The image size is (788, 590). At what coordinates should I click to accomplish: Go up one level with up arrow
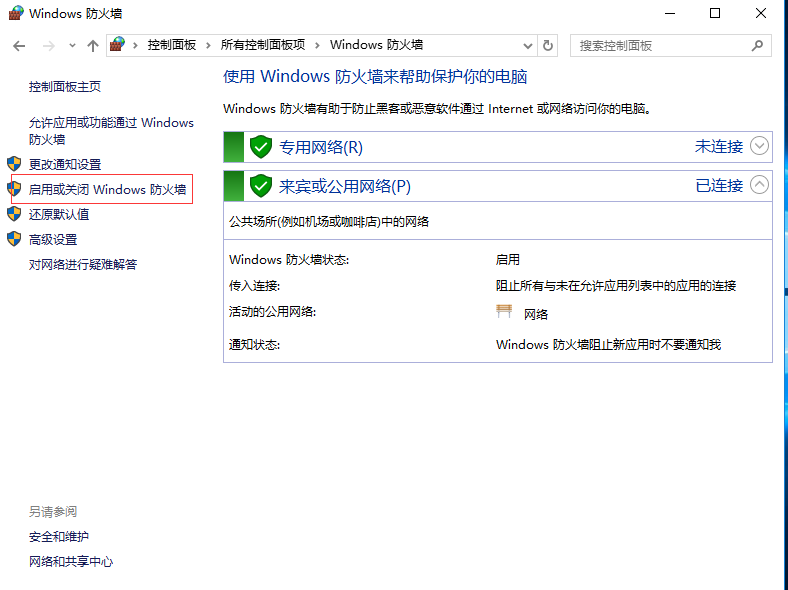pyautogui.click(x=92, y=46)
